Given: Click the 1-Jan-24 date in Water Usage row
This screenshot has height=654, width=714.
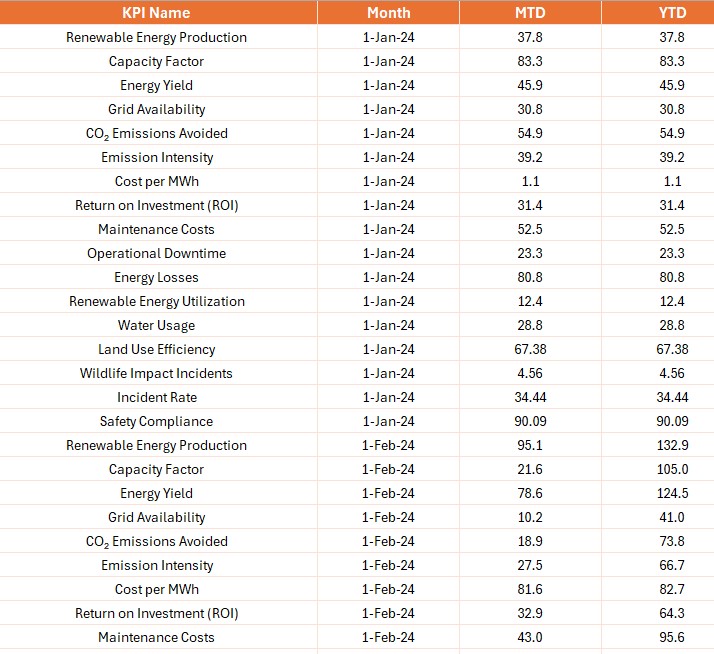Looking at the screenshot, I should (x=388, y=325).
